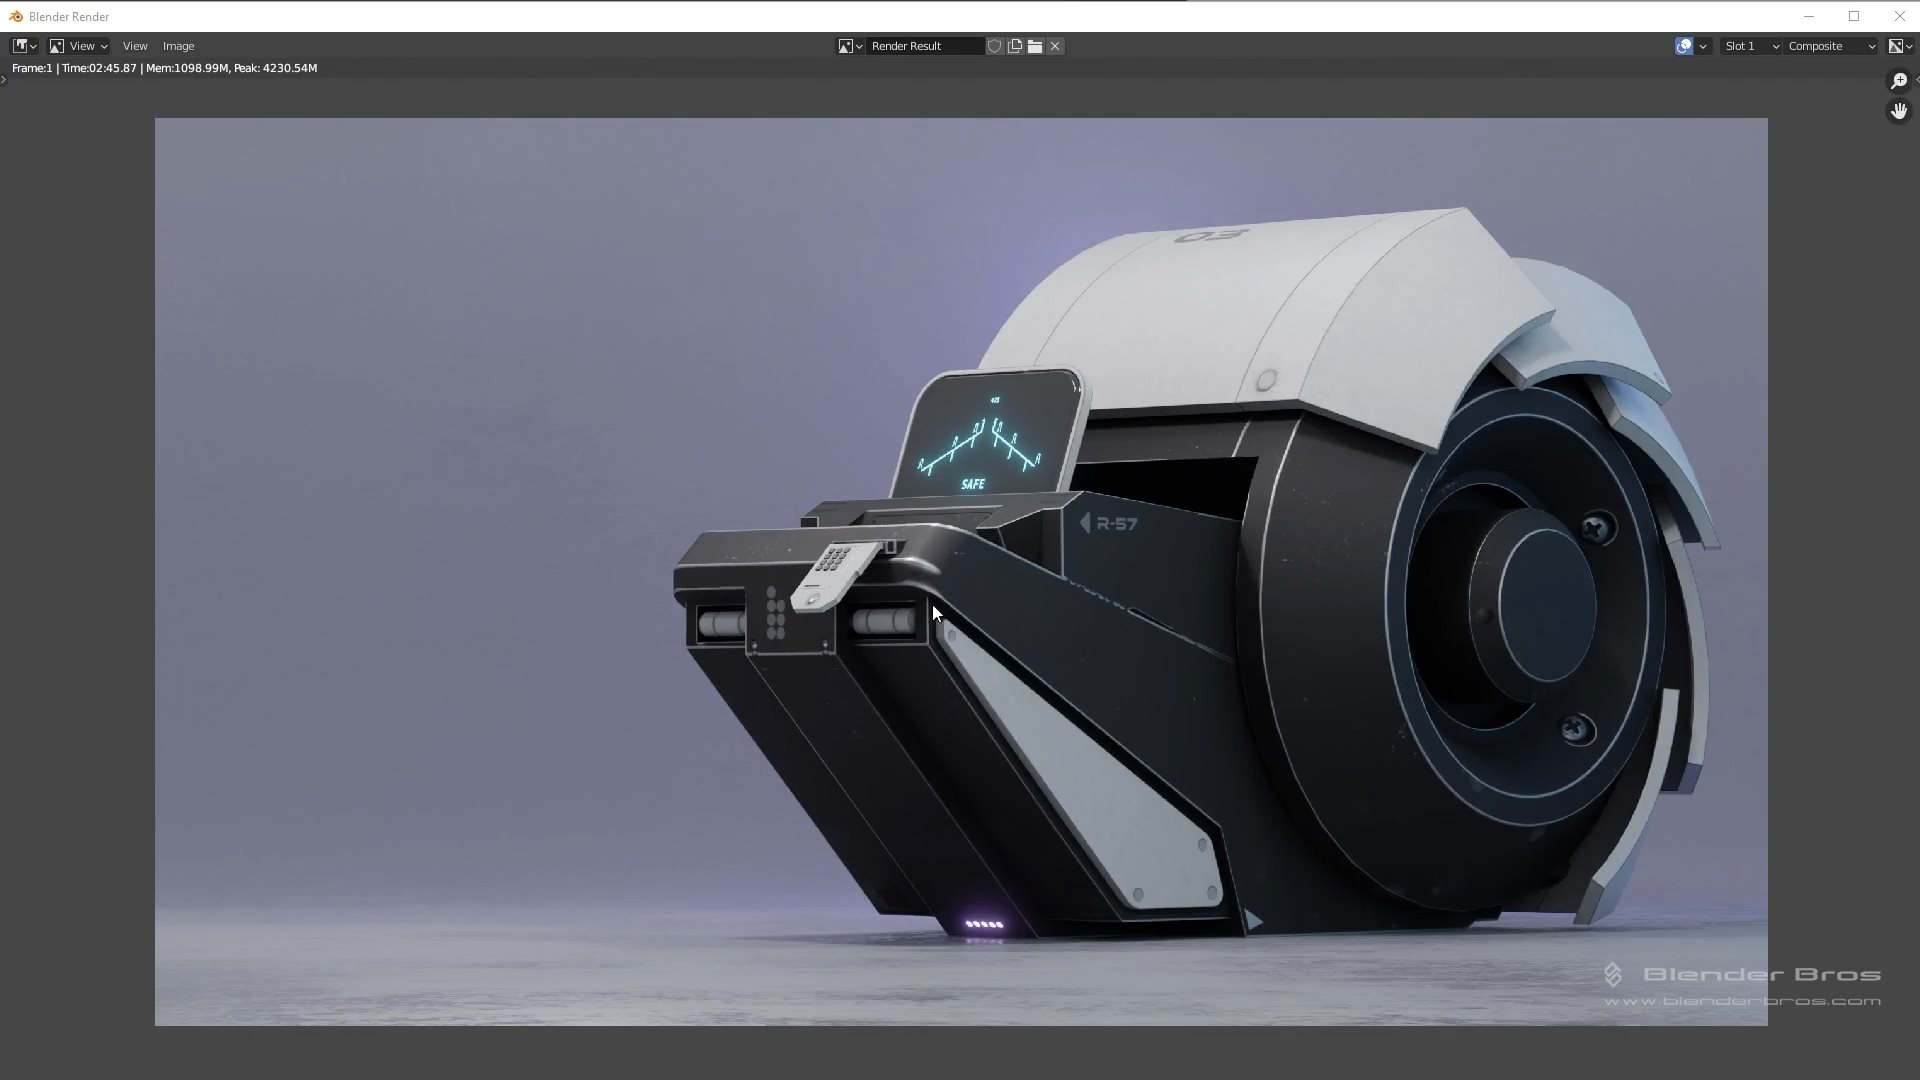Unlink the Render Result image
This screenshot has width=1920, height=1080.
[x=1055, y=46]
